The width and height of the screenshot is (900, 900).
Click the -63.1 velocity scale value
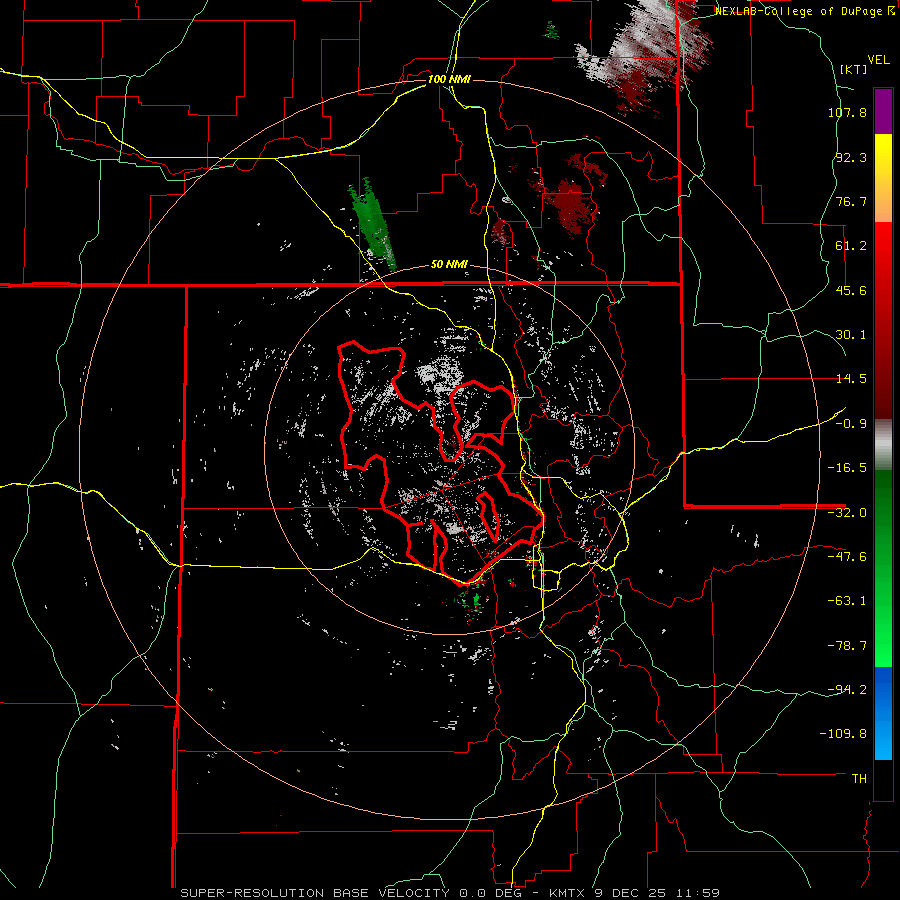(x=847, y=601)
